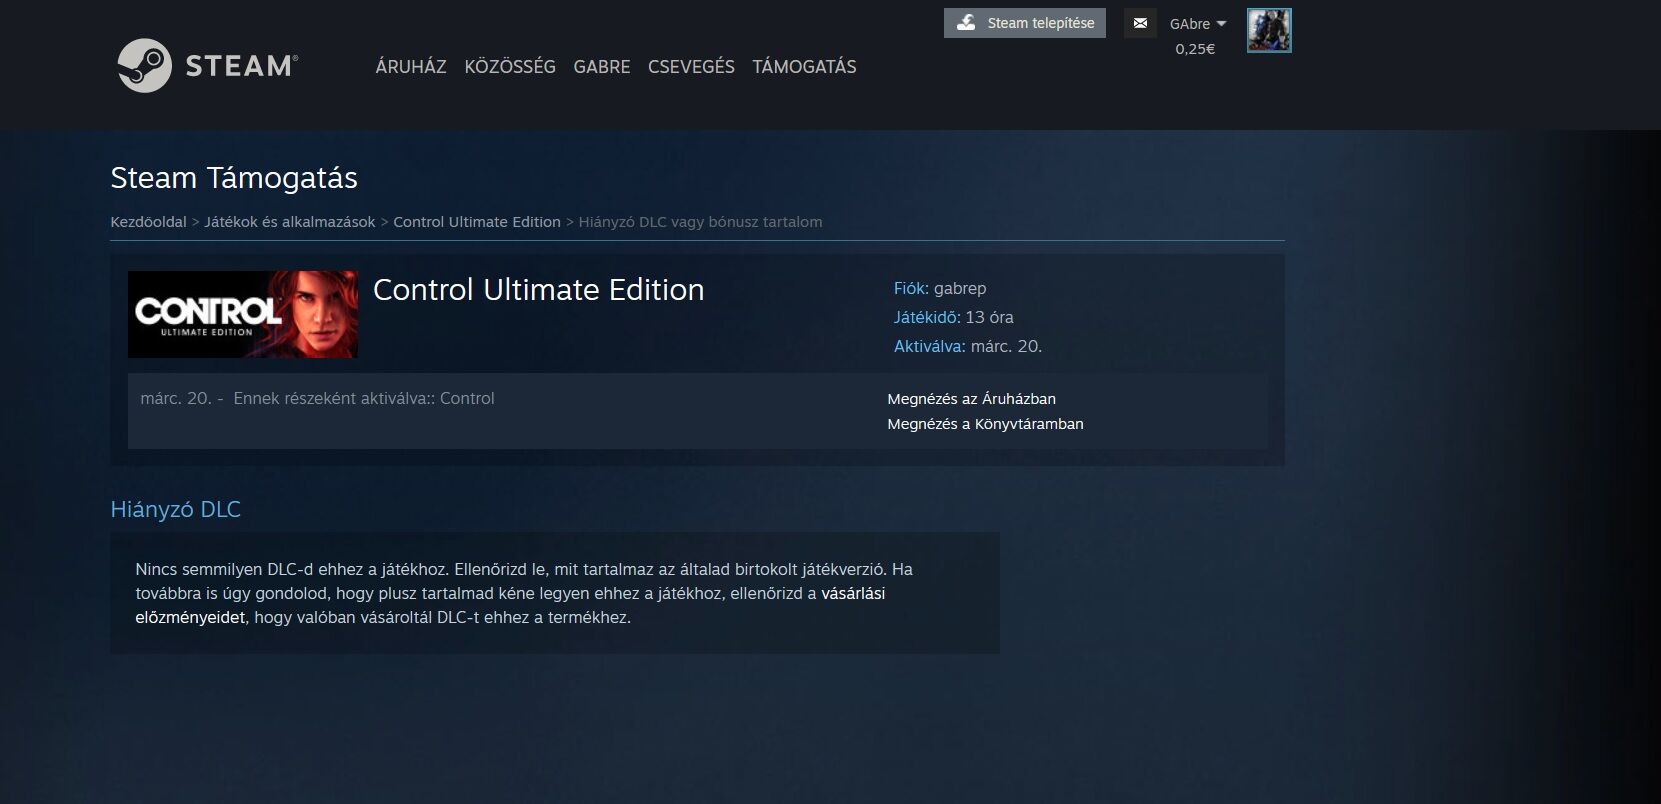The width and height of the screenshot is (1661, 804).
Task: Click the Steam logo icon
Action: 145,65
